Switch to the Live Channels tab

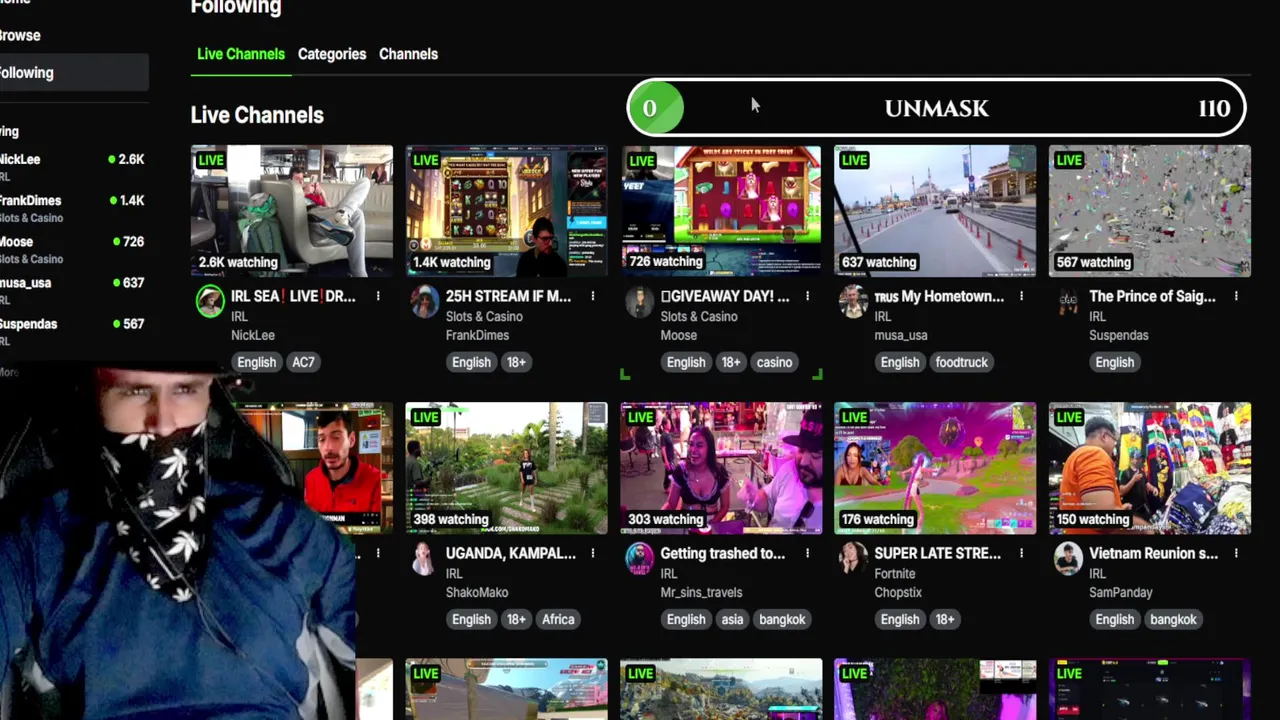tap(241, 54)
